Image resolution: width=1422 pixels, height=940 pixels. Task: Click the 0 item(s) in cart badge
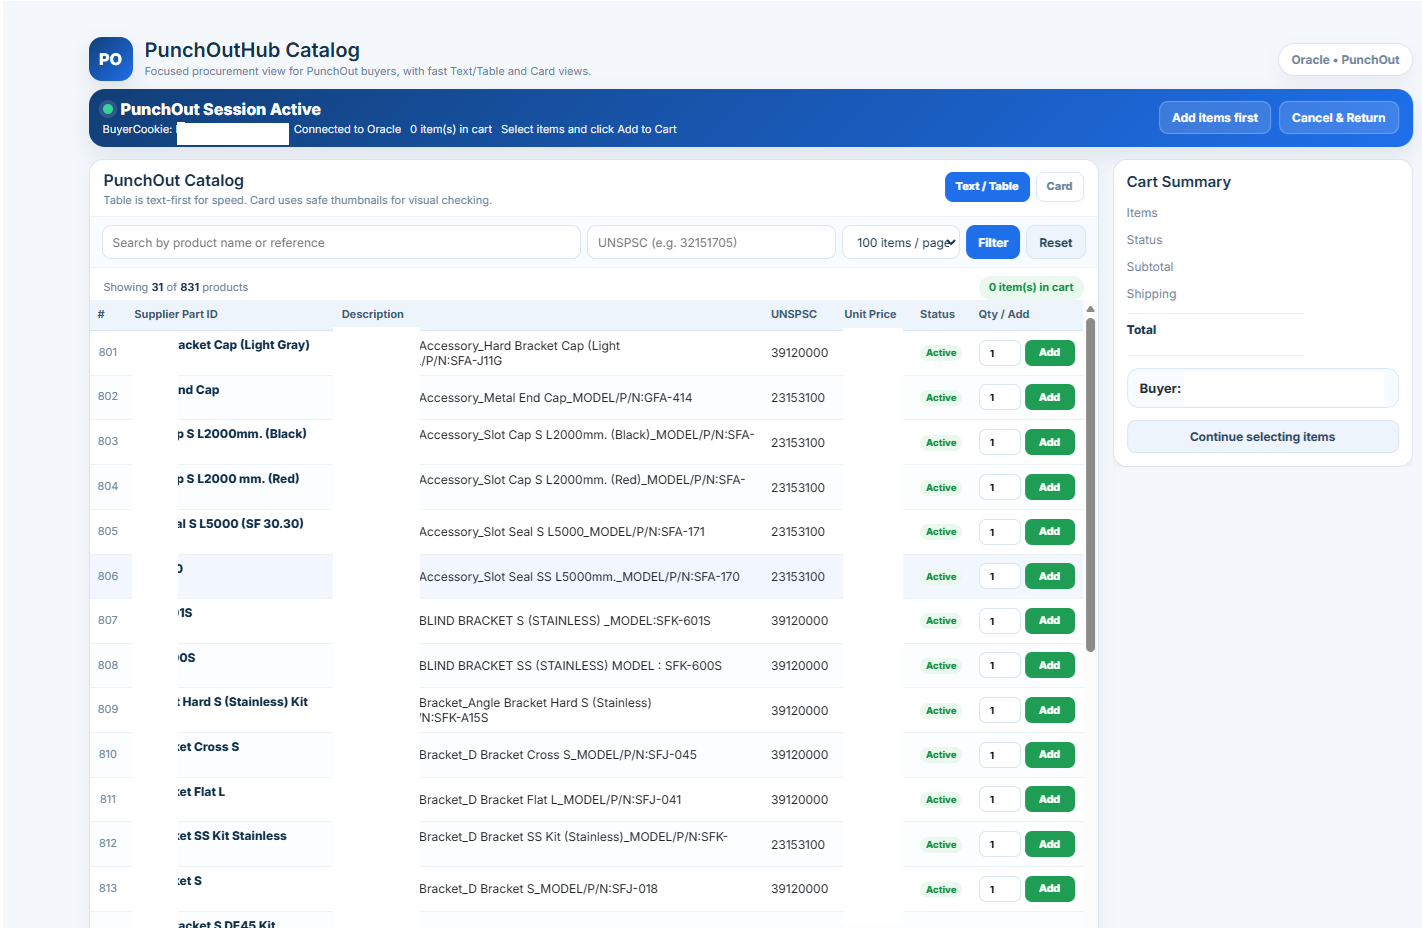(x=1031, y=287)
